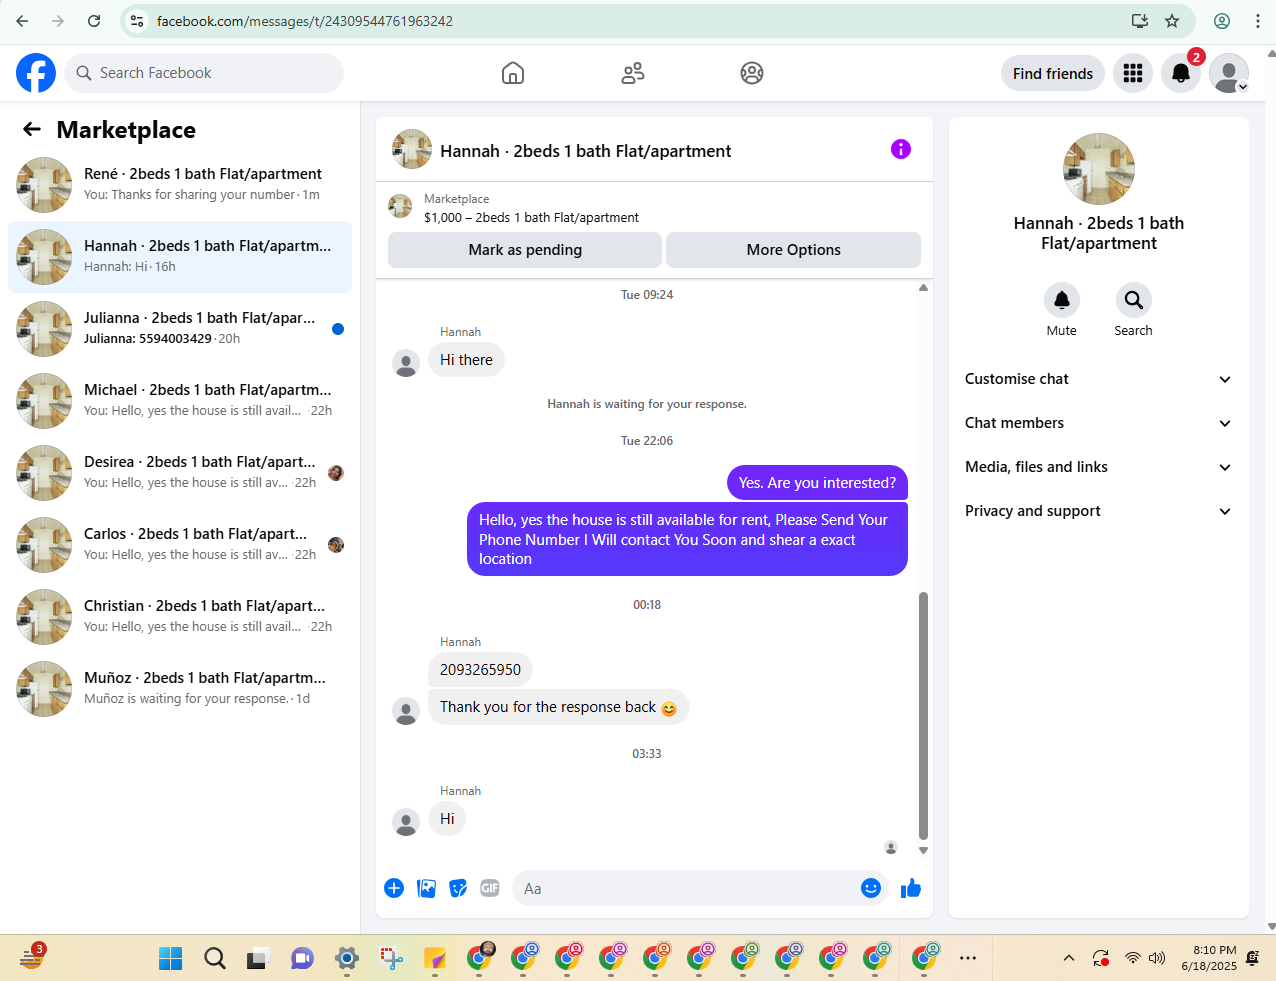Open more actions plus icon in composer

pyautogui.click(x=394, y=888)
